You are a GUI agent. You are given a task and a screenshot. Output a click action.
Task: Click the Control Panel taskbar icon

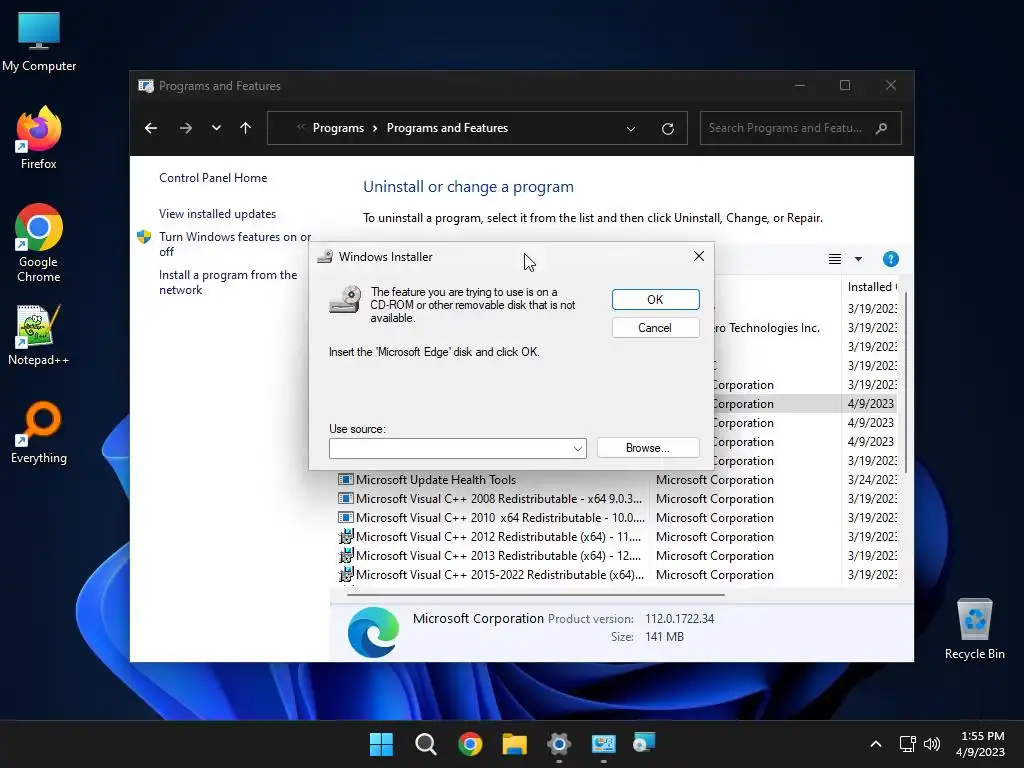tap(603, 744)
